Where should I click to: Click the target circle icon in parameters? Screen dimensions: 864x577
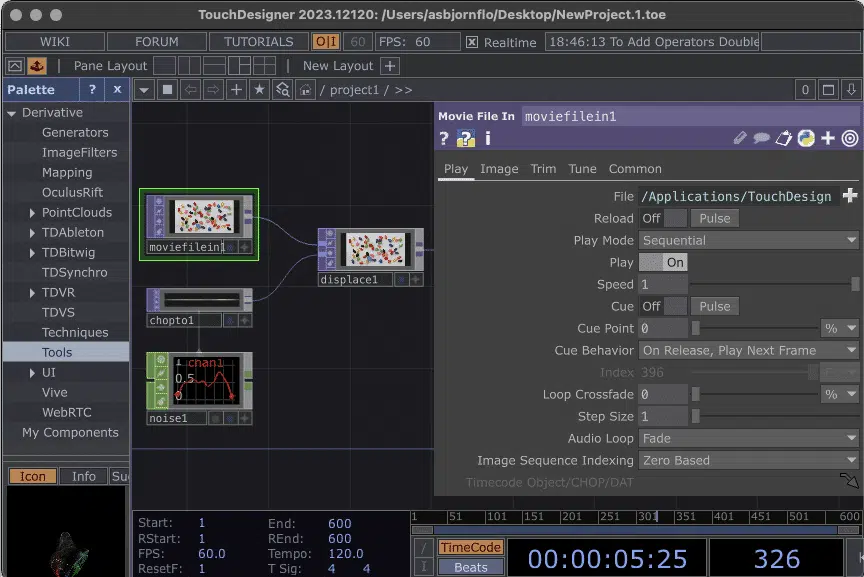[x=850, y=138]
